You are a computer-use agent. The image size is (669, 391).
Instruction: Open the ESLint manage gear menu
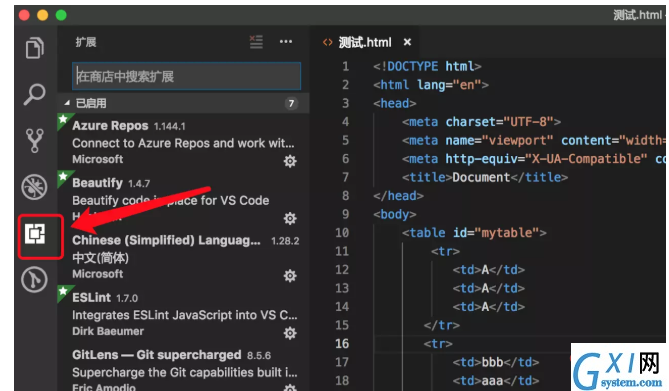point(290,333)
